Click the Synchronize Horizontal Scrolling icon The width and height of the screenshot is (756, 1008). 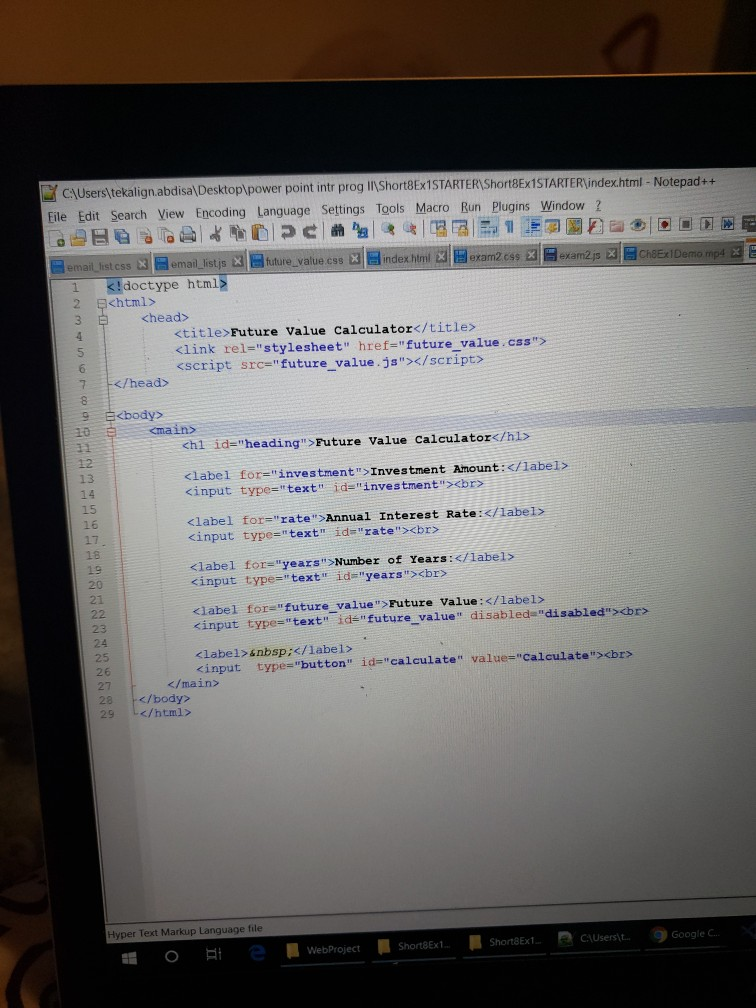pos(460,227)
